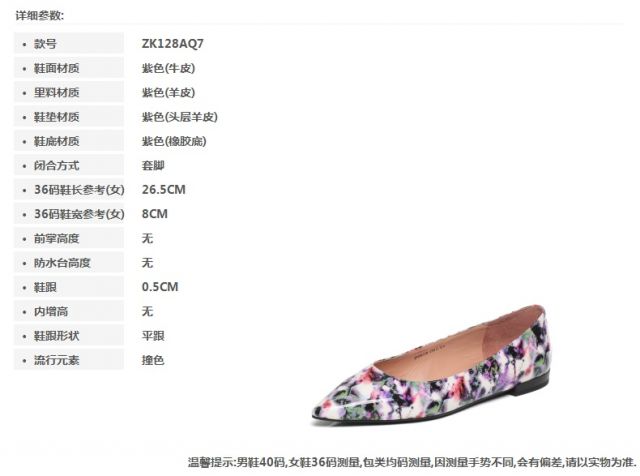Click the 鞋跟形状 label
This screenshot has height=476, width=640.
(56, 336)
